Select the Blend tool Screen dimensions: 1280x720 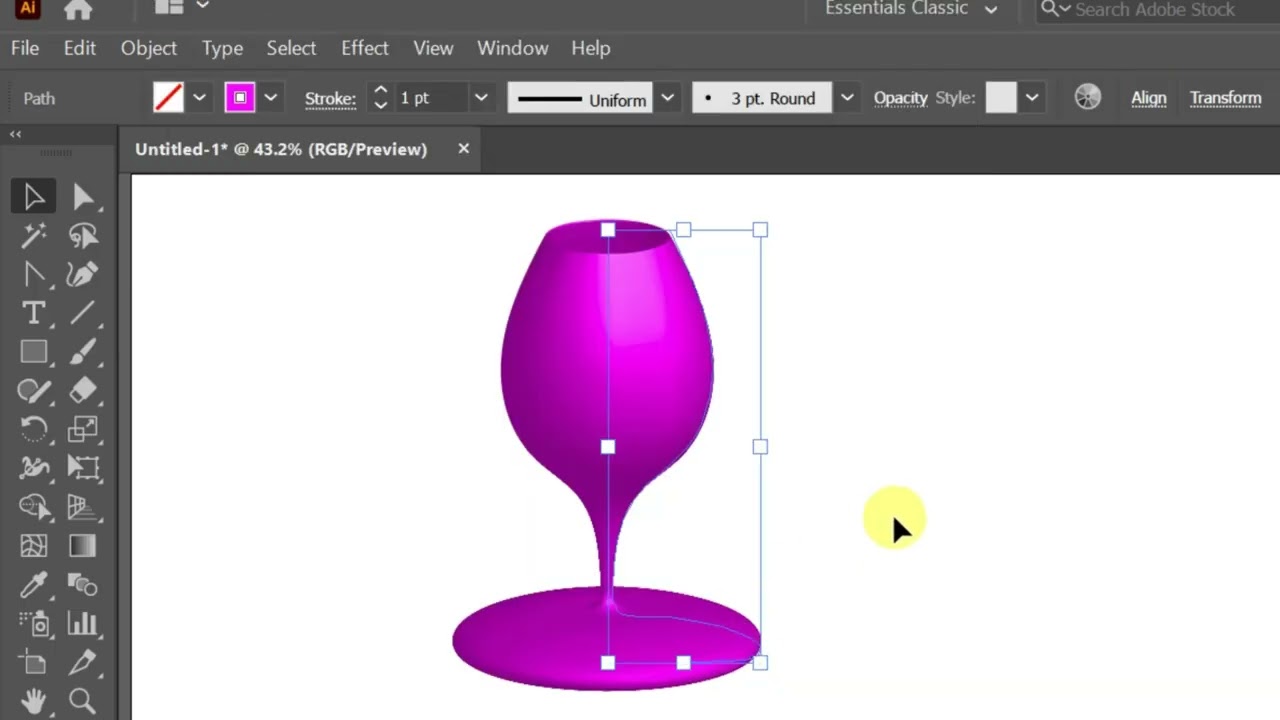pyautogui.click(x=83, y=584)
